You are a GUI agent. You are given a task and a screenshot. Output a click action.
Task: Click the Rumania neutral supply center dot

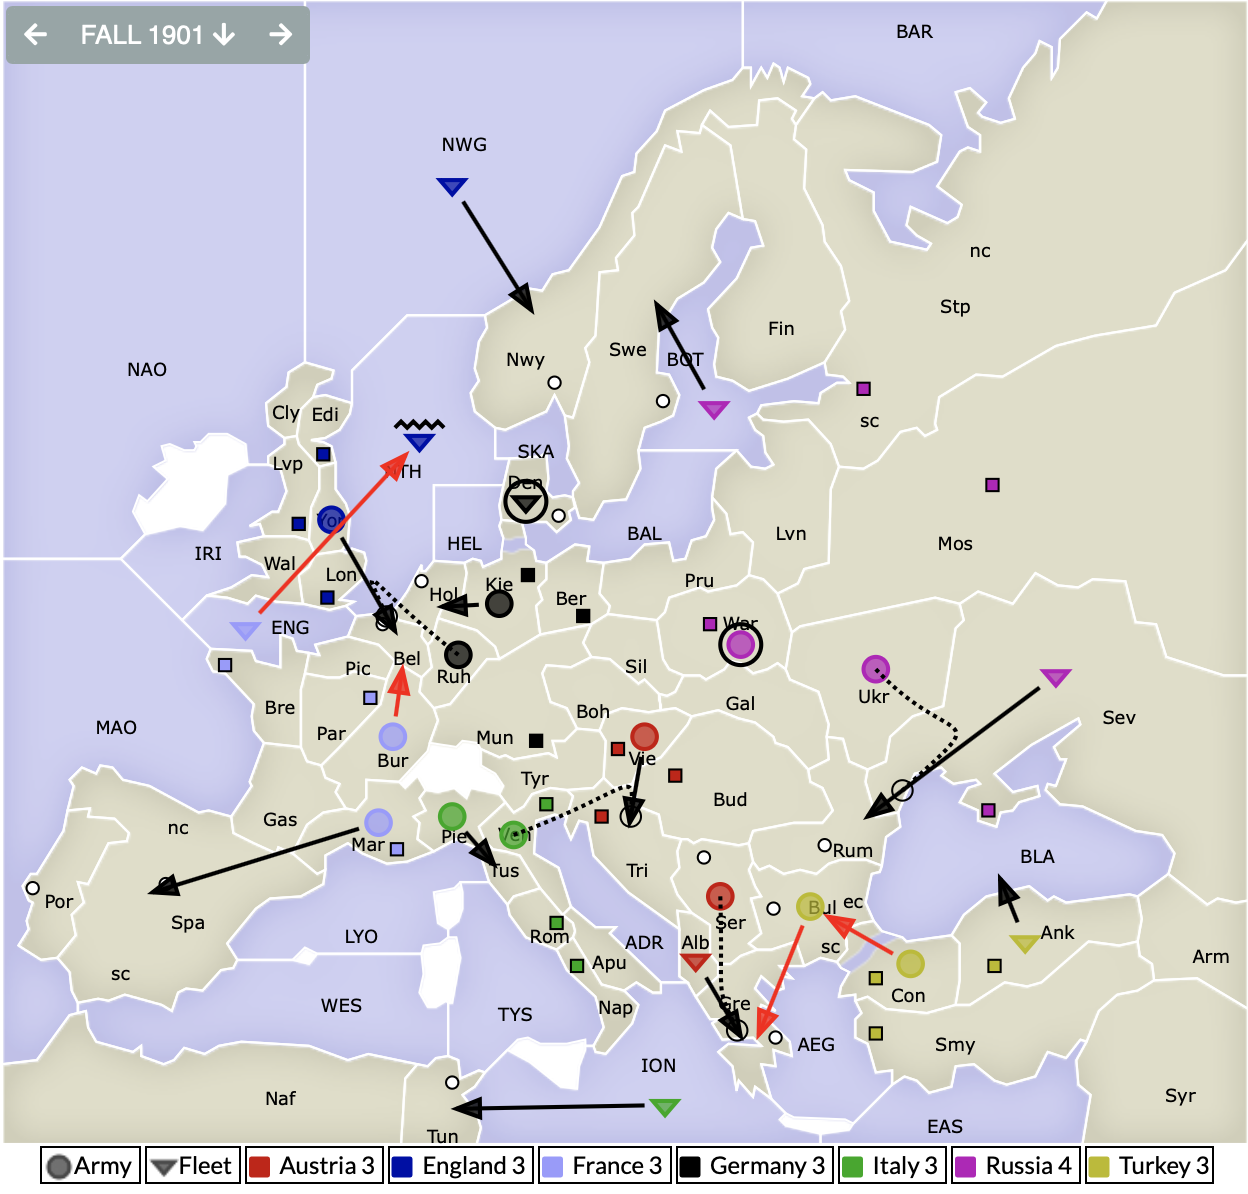(x=825, y=845)
